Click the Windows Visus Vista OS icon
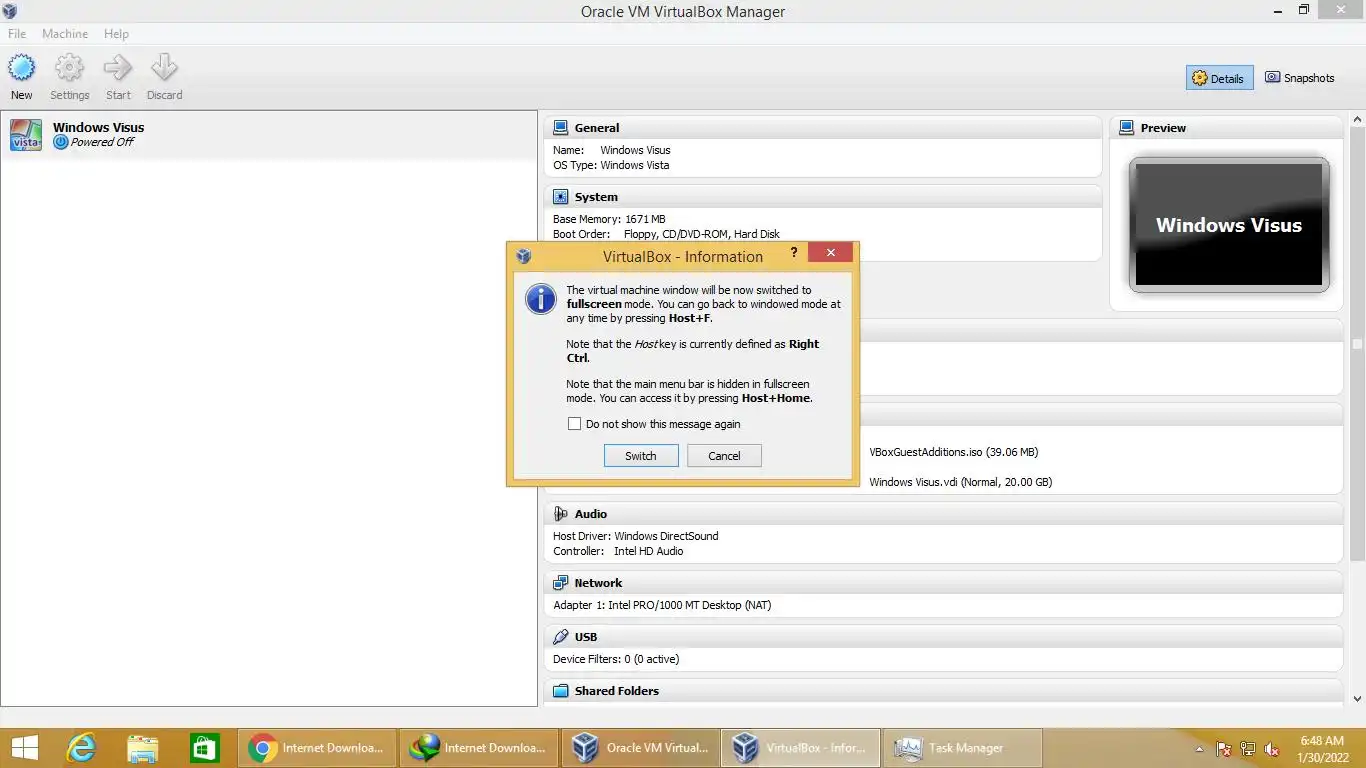 (x=26, y=135)
